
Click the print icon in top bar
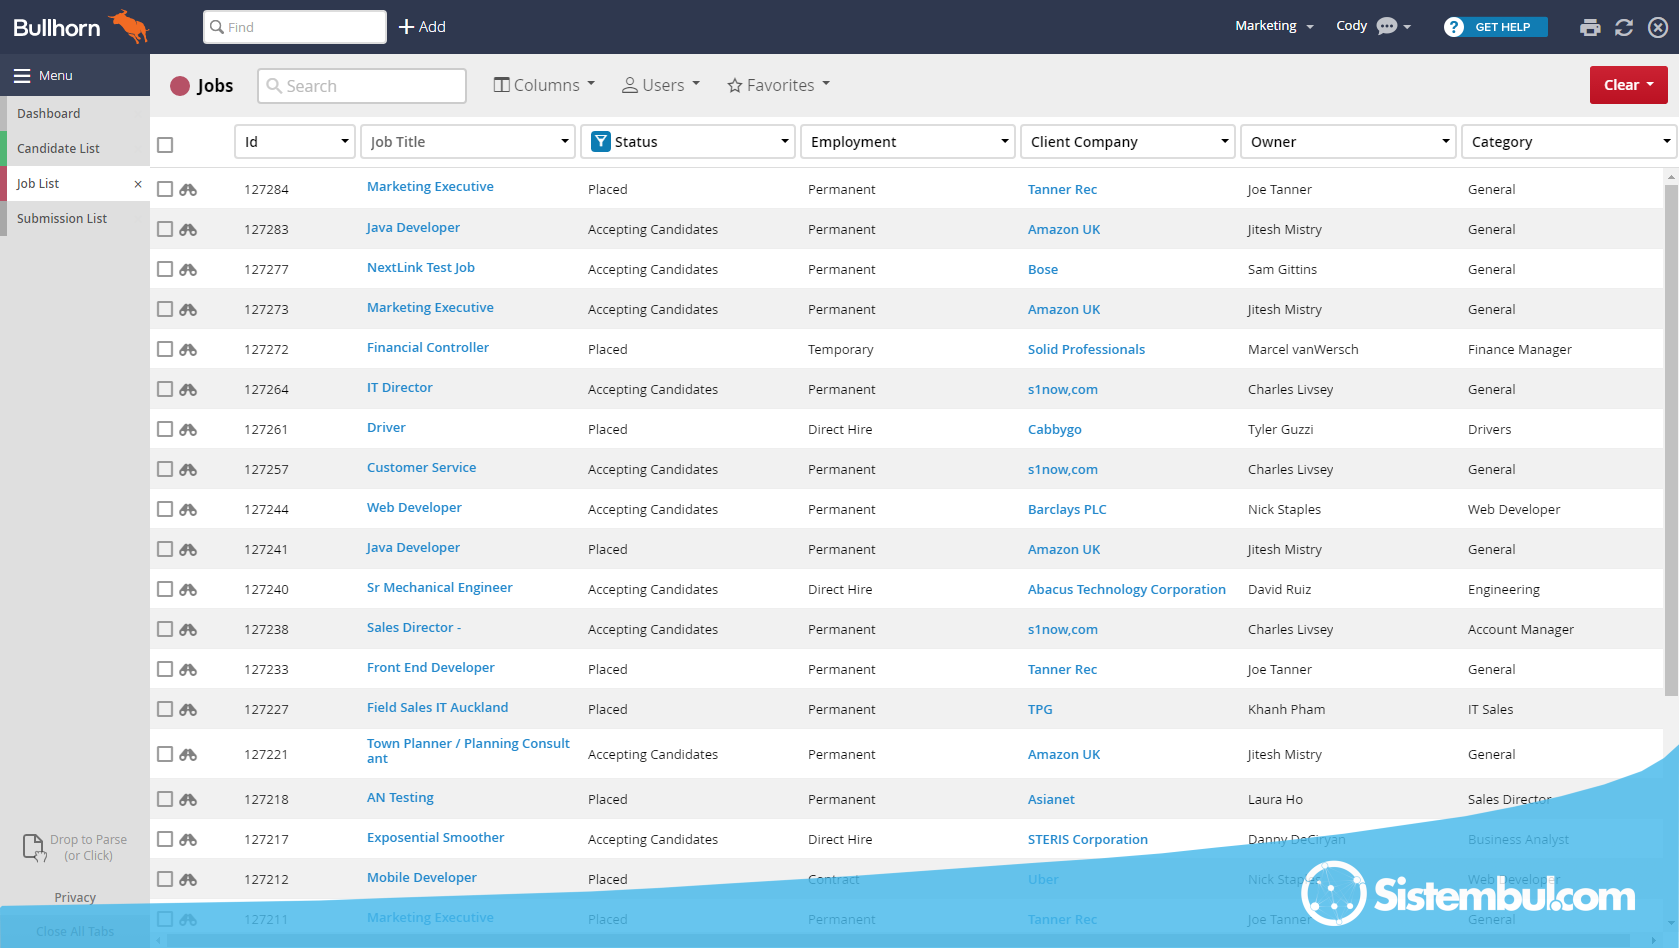click(1590, 27)
